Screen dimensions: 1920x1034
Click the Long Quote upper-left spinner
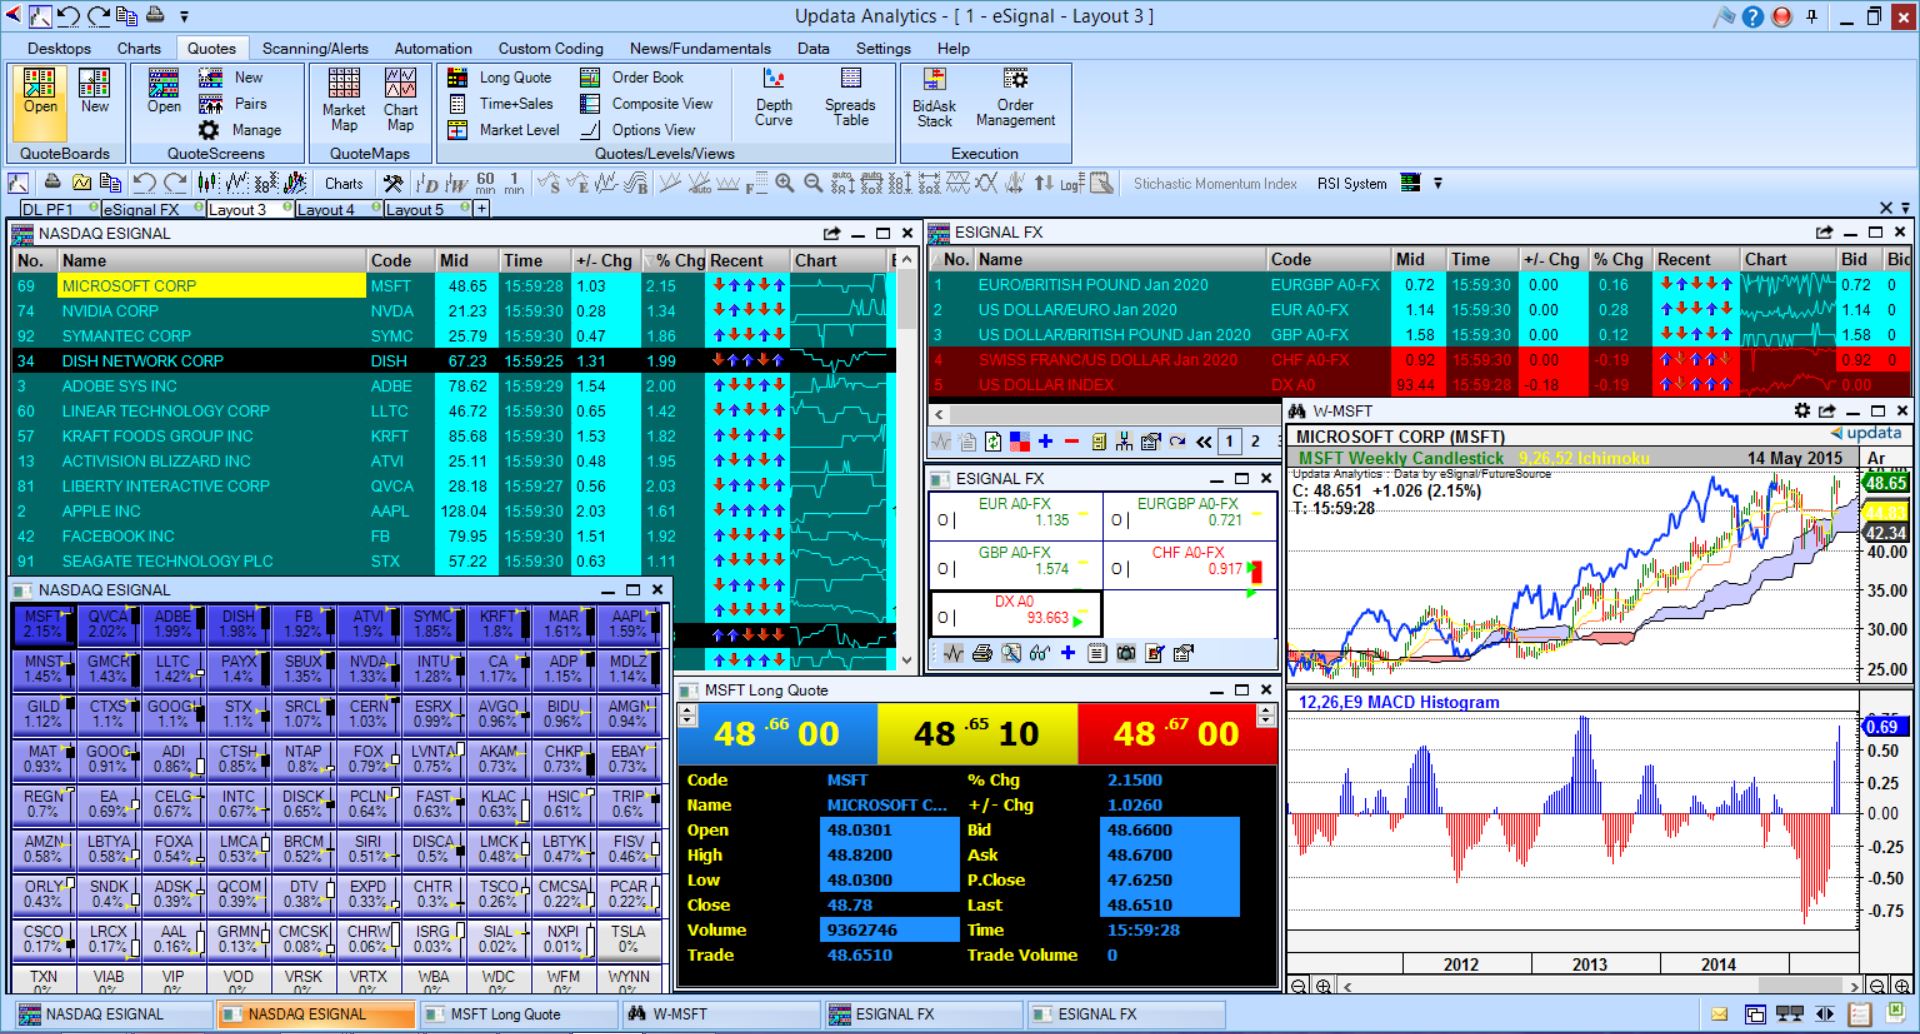coord(687,715)
